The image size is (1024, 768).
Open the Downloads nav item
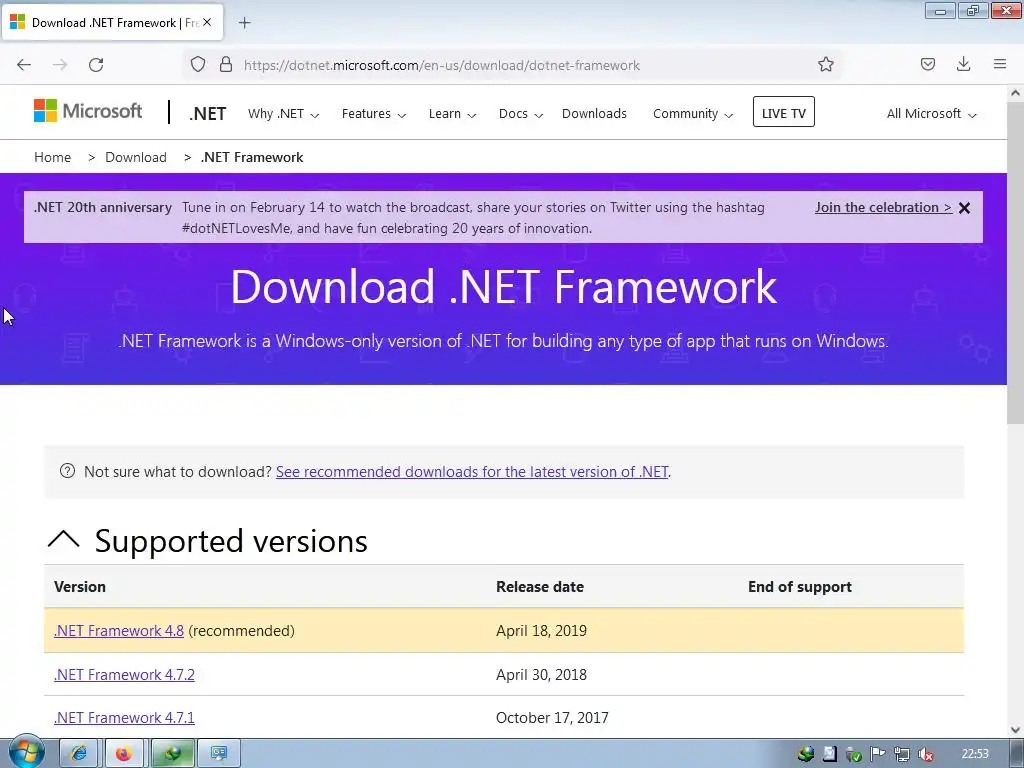tap(594, 114)
